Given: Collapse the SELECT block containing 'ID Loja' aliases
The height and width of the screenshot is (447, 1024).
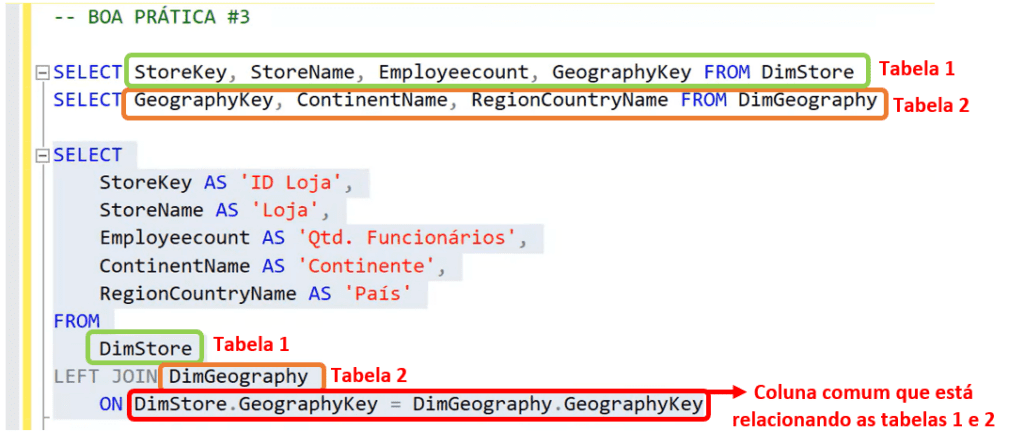Looking at the screenshot, I should click(43, 156).
